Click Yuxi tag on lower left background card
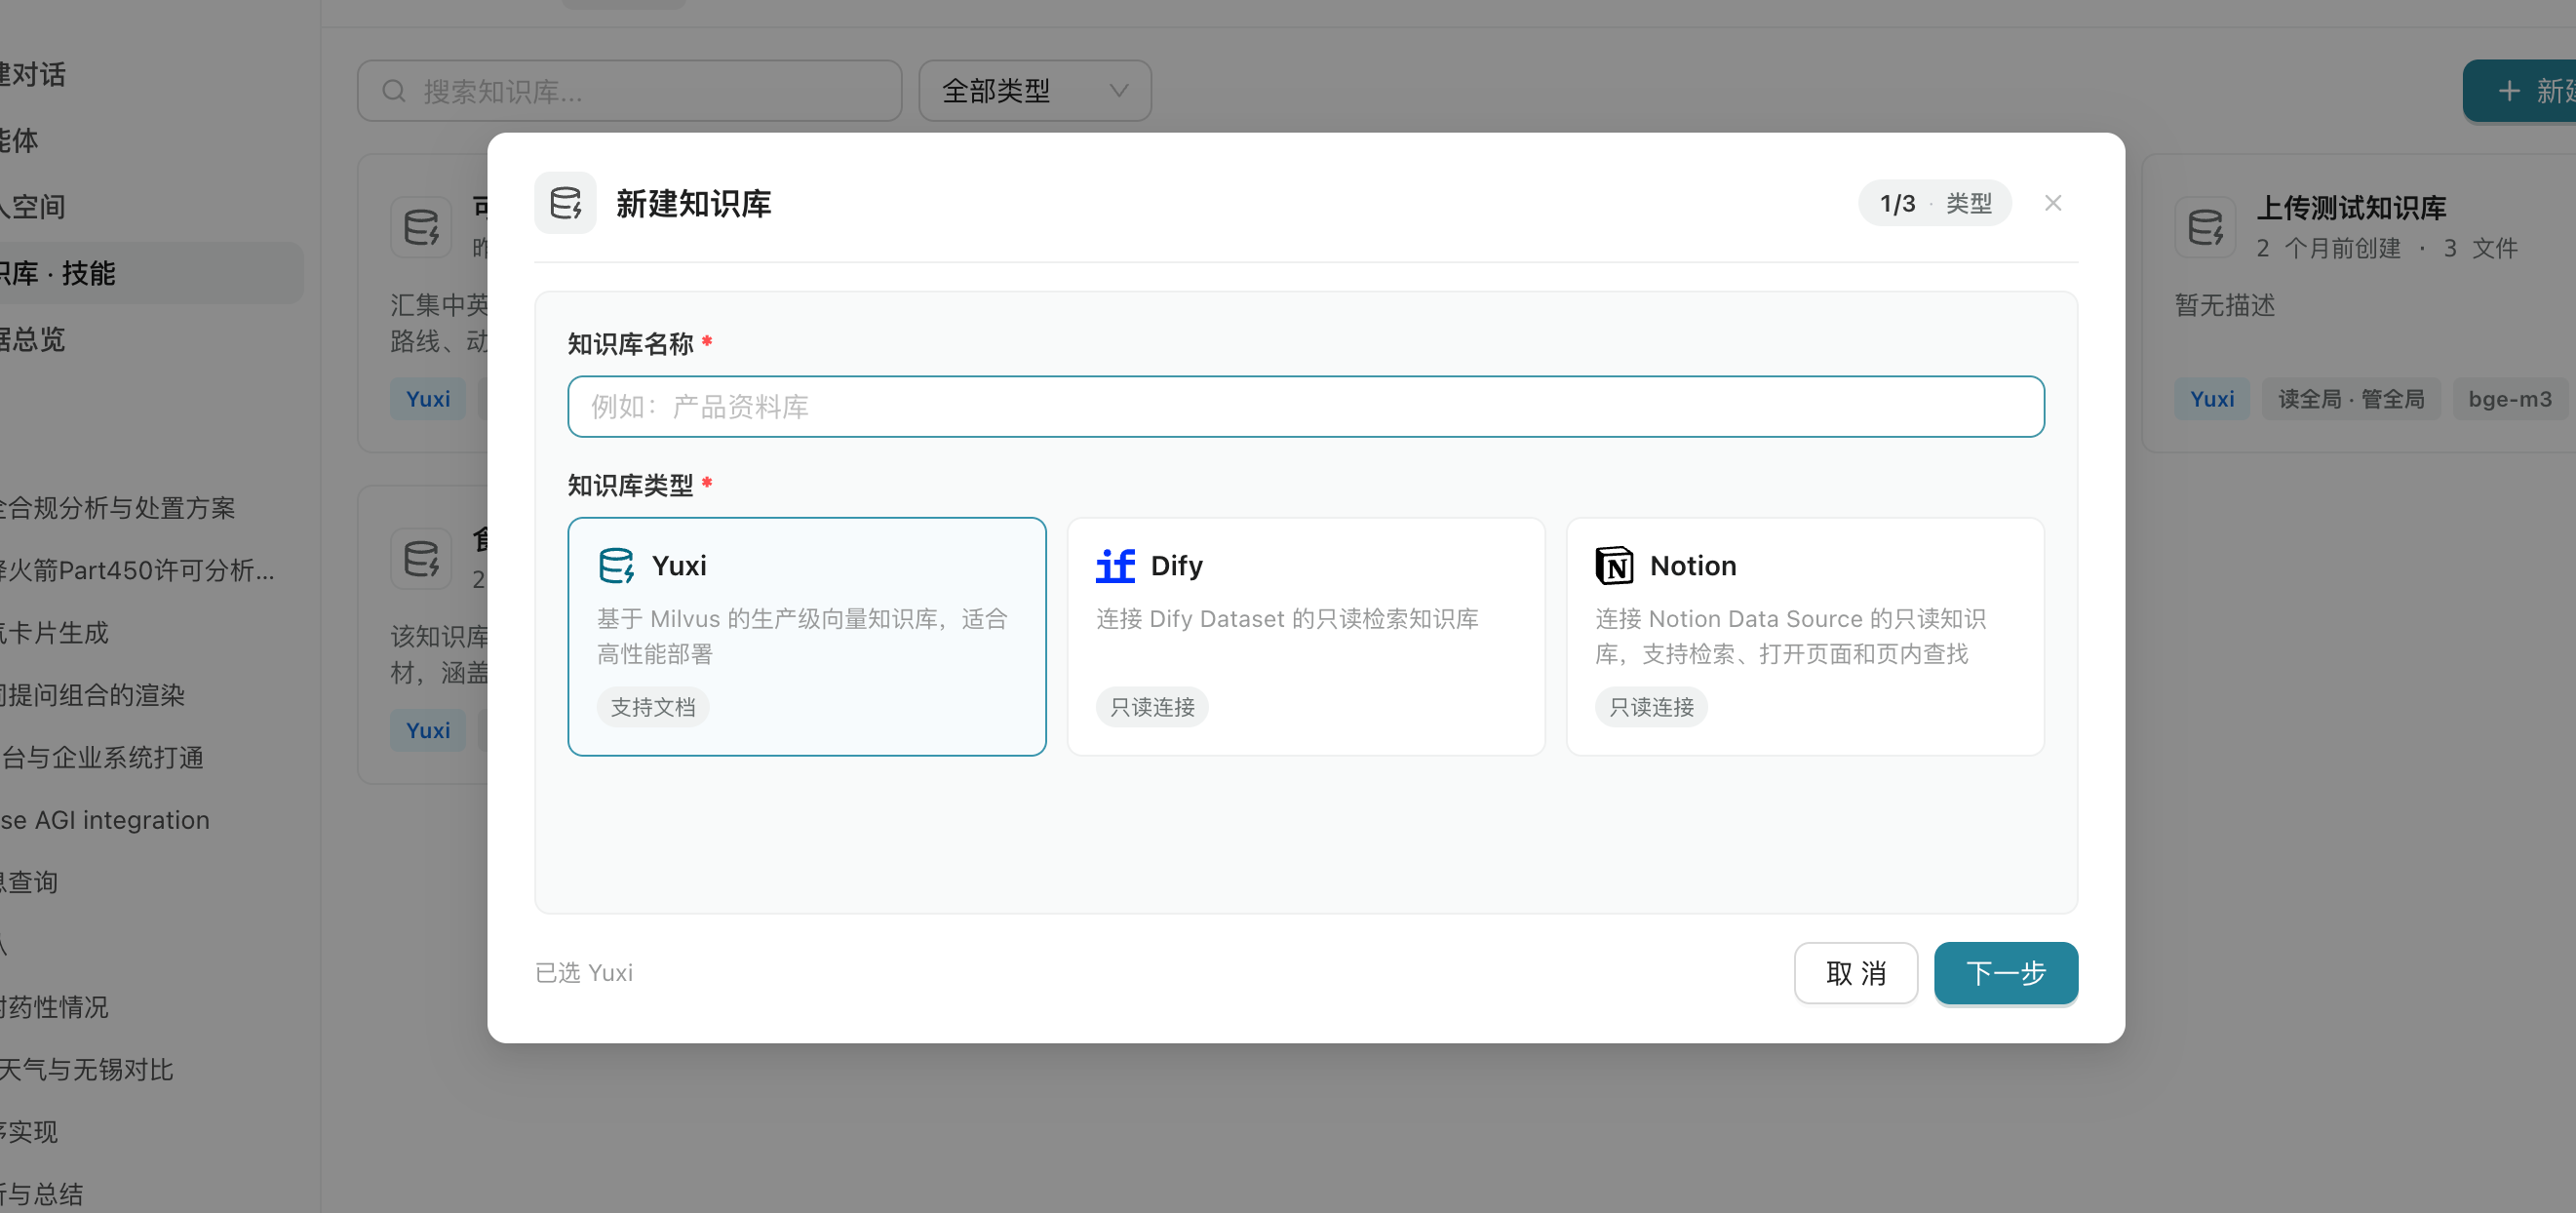Viewport: 2576px width, 1213px height. [428, 730]
